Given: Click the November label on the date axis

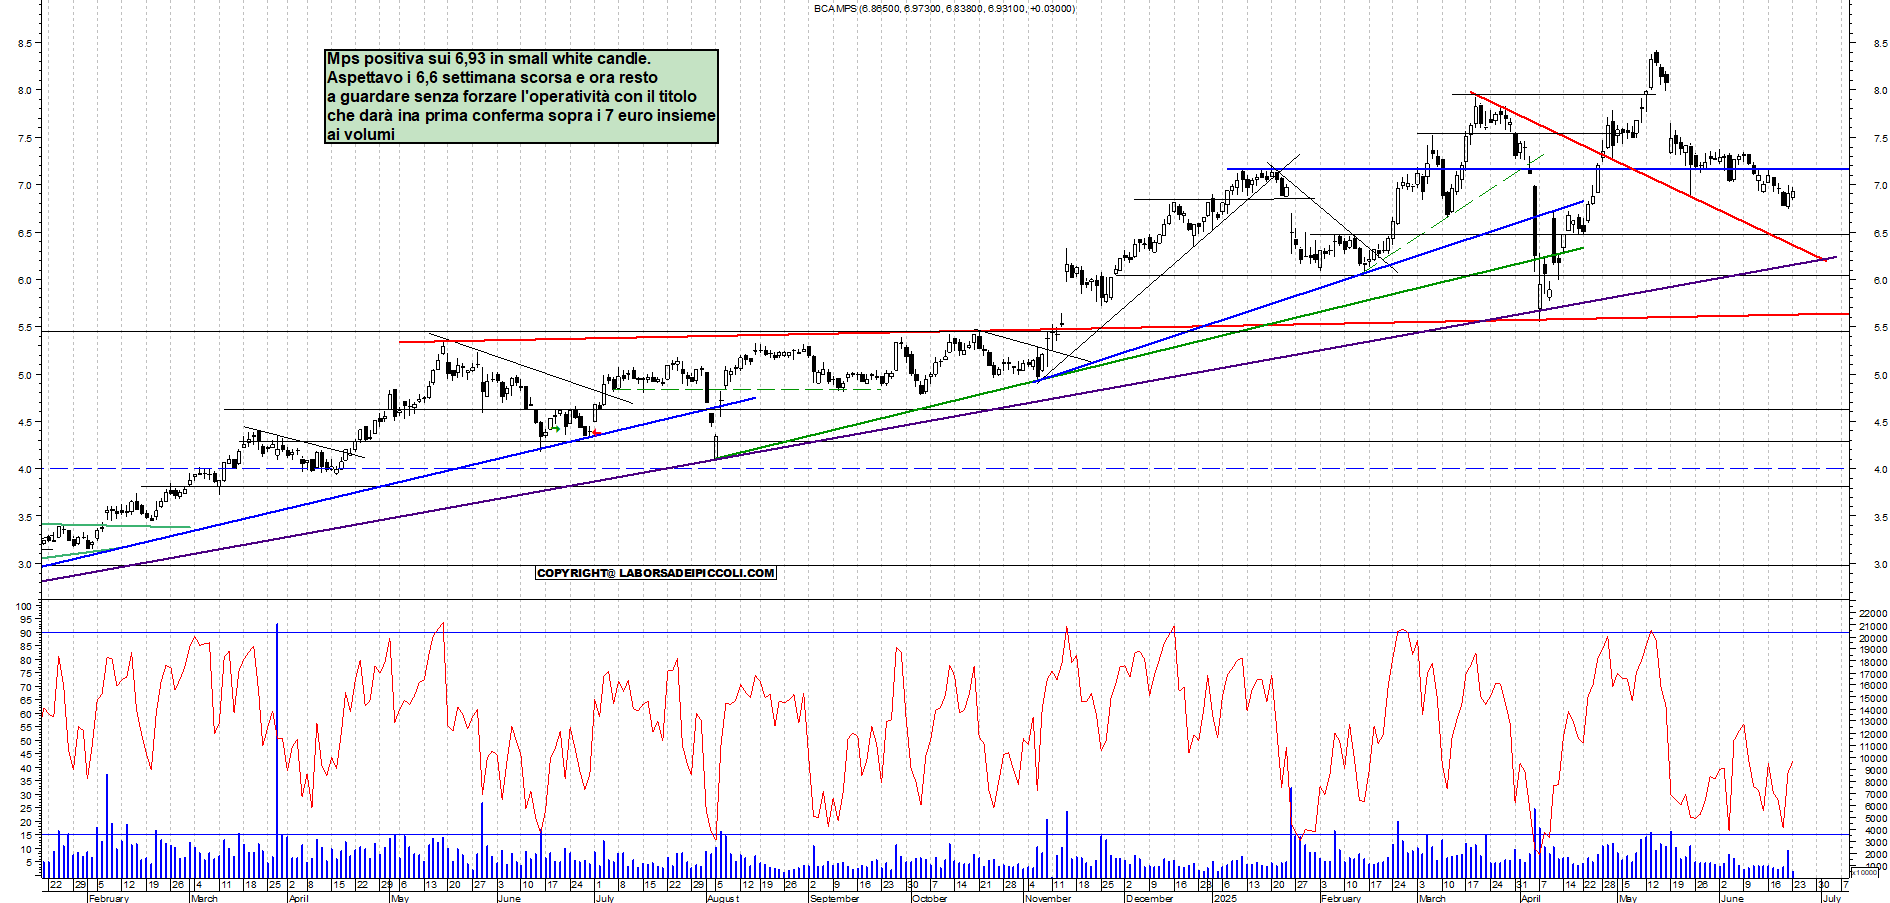Looking at the screenshot, I should point(1048,898).
